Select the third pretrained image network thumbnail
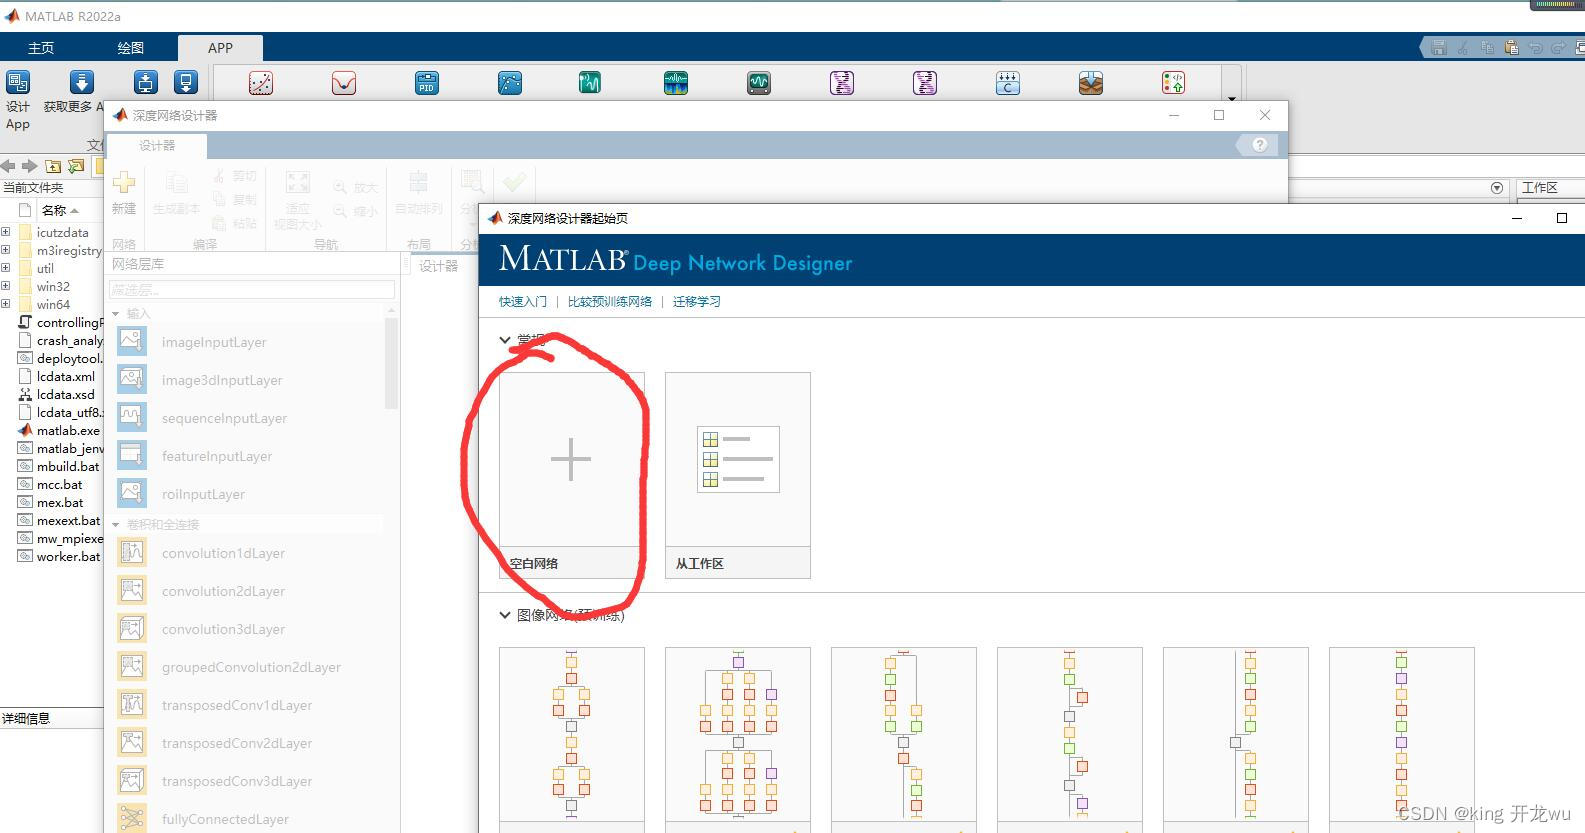Viewport: 1585px width, 833px height. pyautogui.click(x=904, y=738)
